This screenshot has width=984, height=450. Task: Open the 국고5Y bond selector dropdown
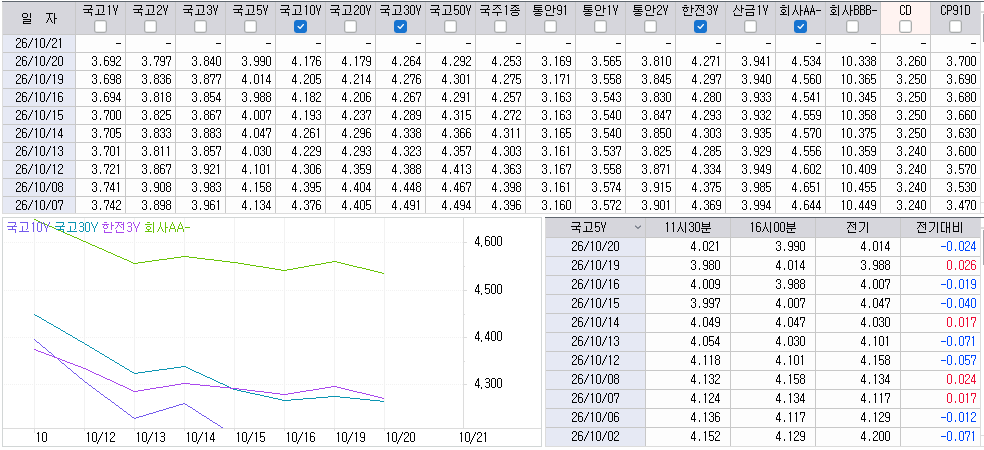pos(638,227)
